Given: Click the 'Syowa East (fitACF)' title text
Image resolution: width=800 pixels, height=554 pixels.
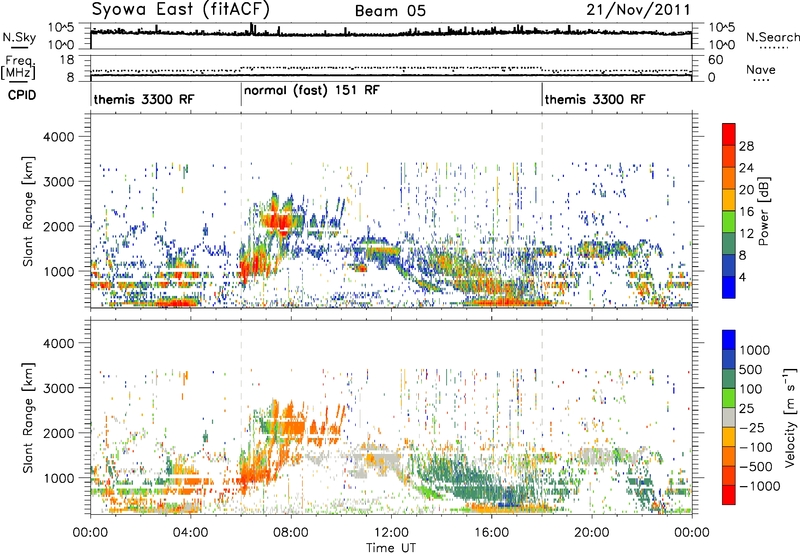Looking at the screenshot, I should pos(181,9).
